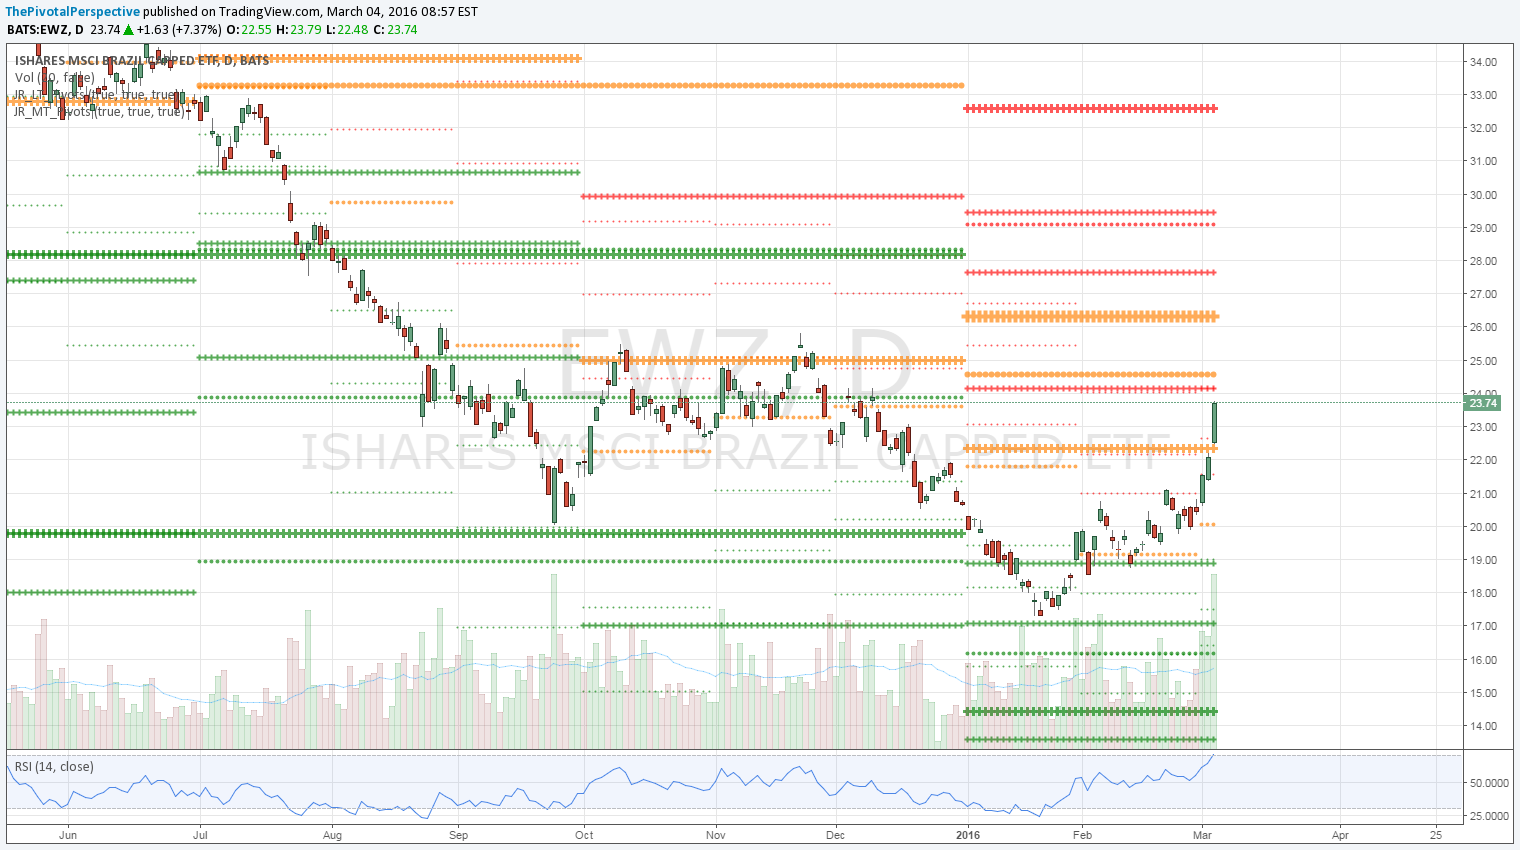
Task: Click the 17.00 price axis label
Action: [x=1483, y=626]
